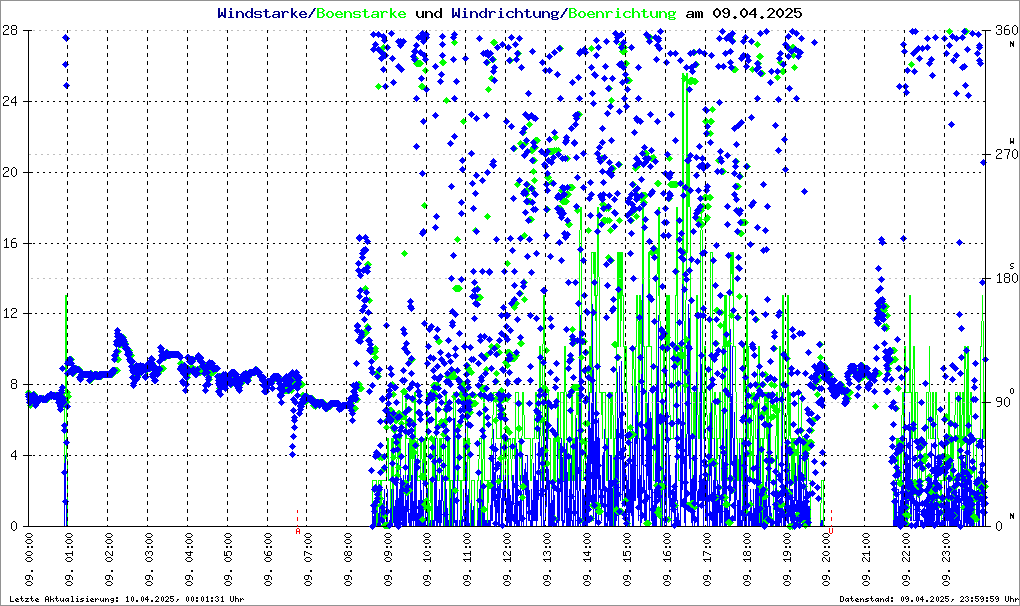Select the wind speed axis label 16
This screenshot has width=1020, height=606.
click(9, 243)
